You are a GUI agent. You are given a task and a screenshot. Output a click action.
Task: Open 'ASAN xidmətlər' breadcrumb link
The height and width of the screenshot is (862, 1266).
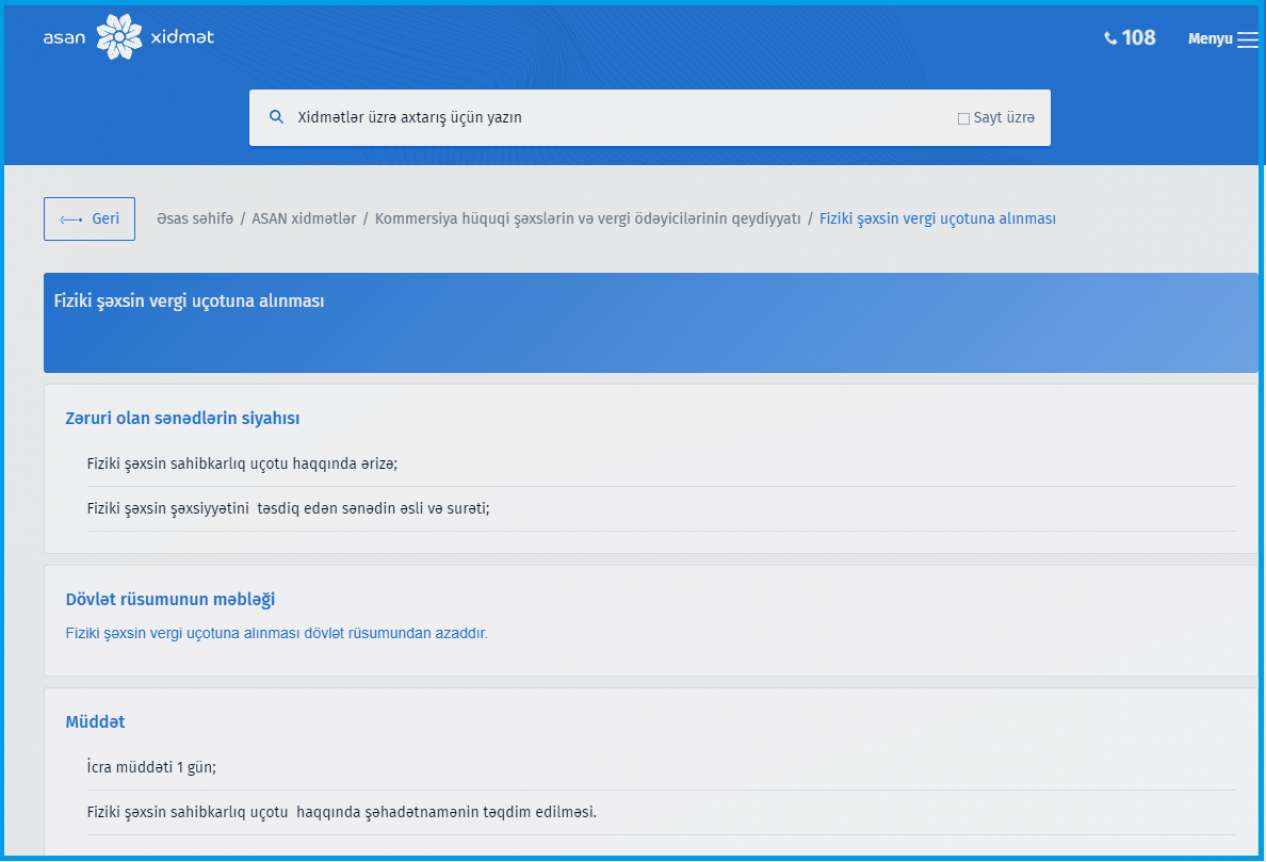(x=304, y=219)
